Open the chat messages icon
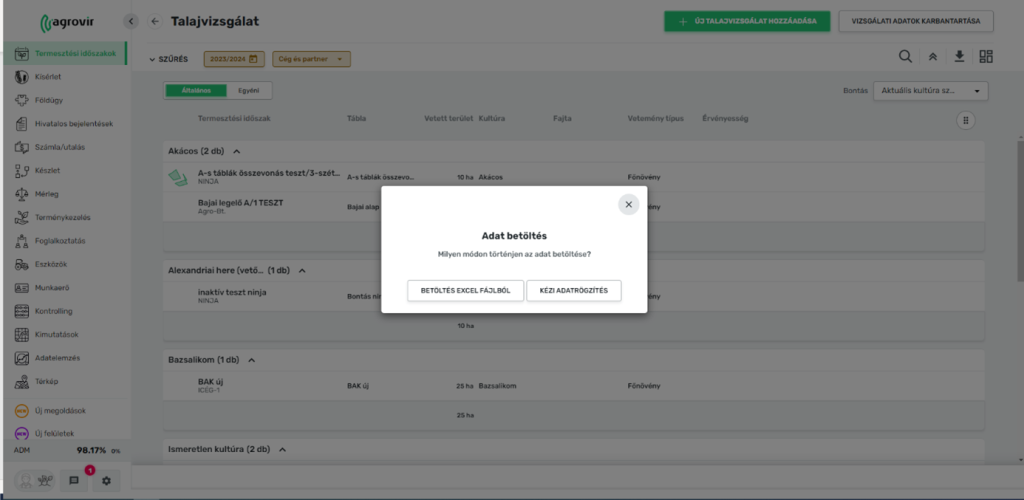Viewport: 1024px width, 500px height. [74, 480]
